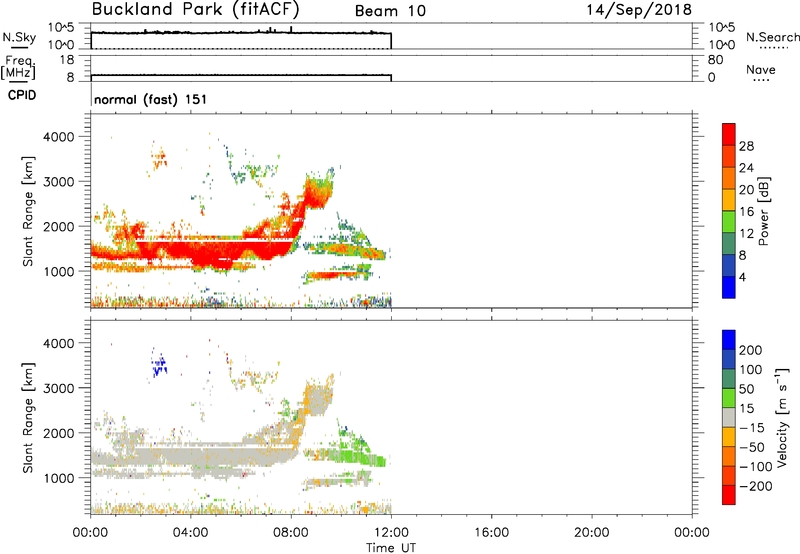Click the '18' frequency axis tick
Viewport: 800px width, 554px height.
[x=67, y=60]
